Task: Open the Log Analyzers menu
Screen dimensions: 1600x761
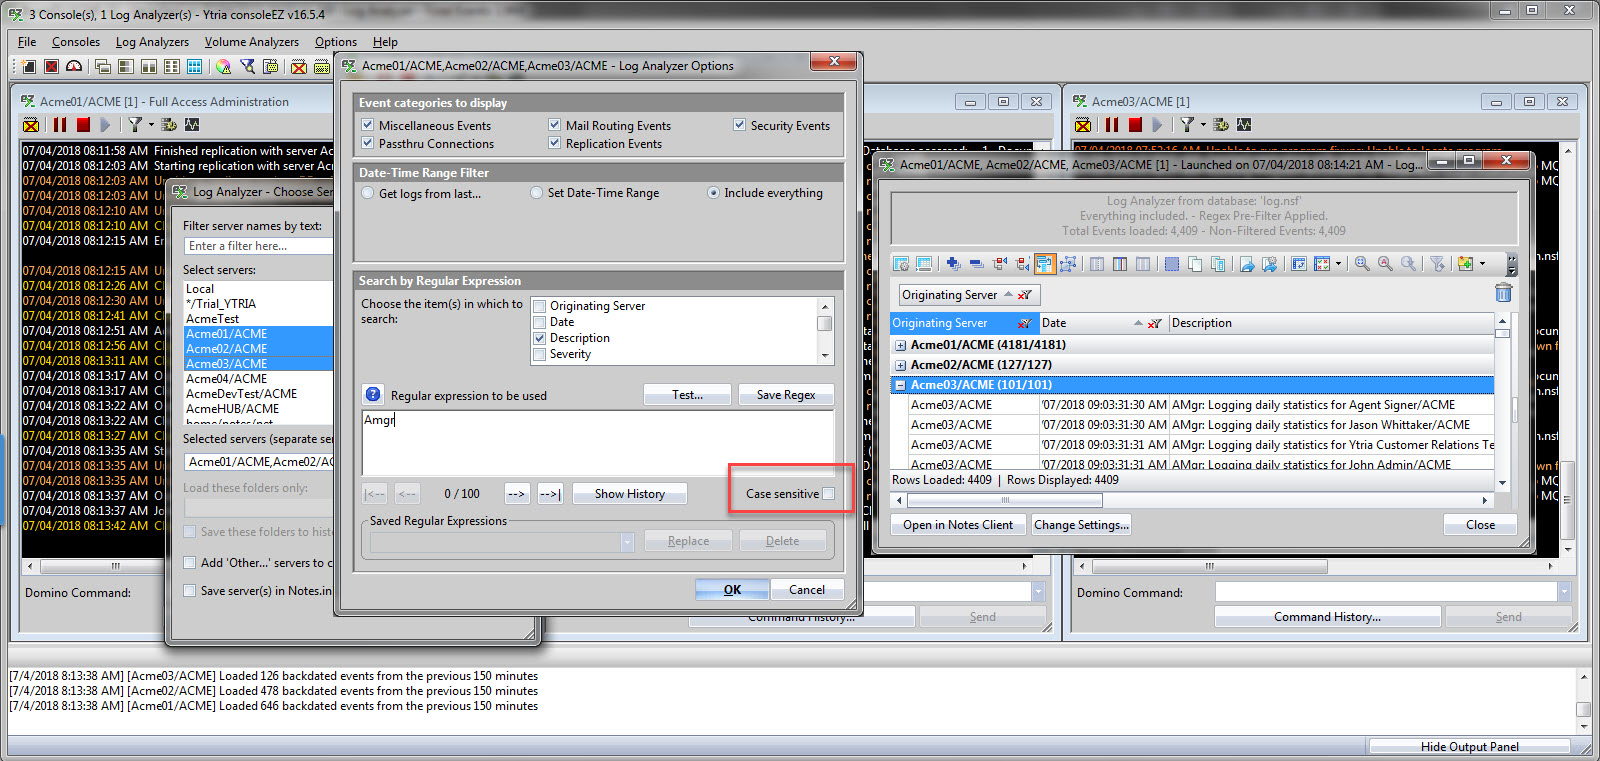Action: click(152, 42)
